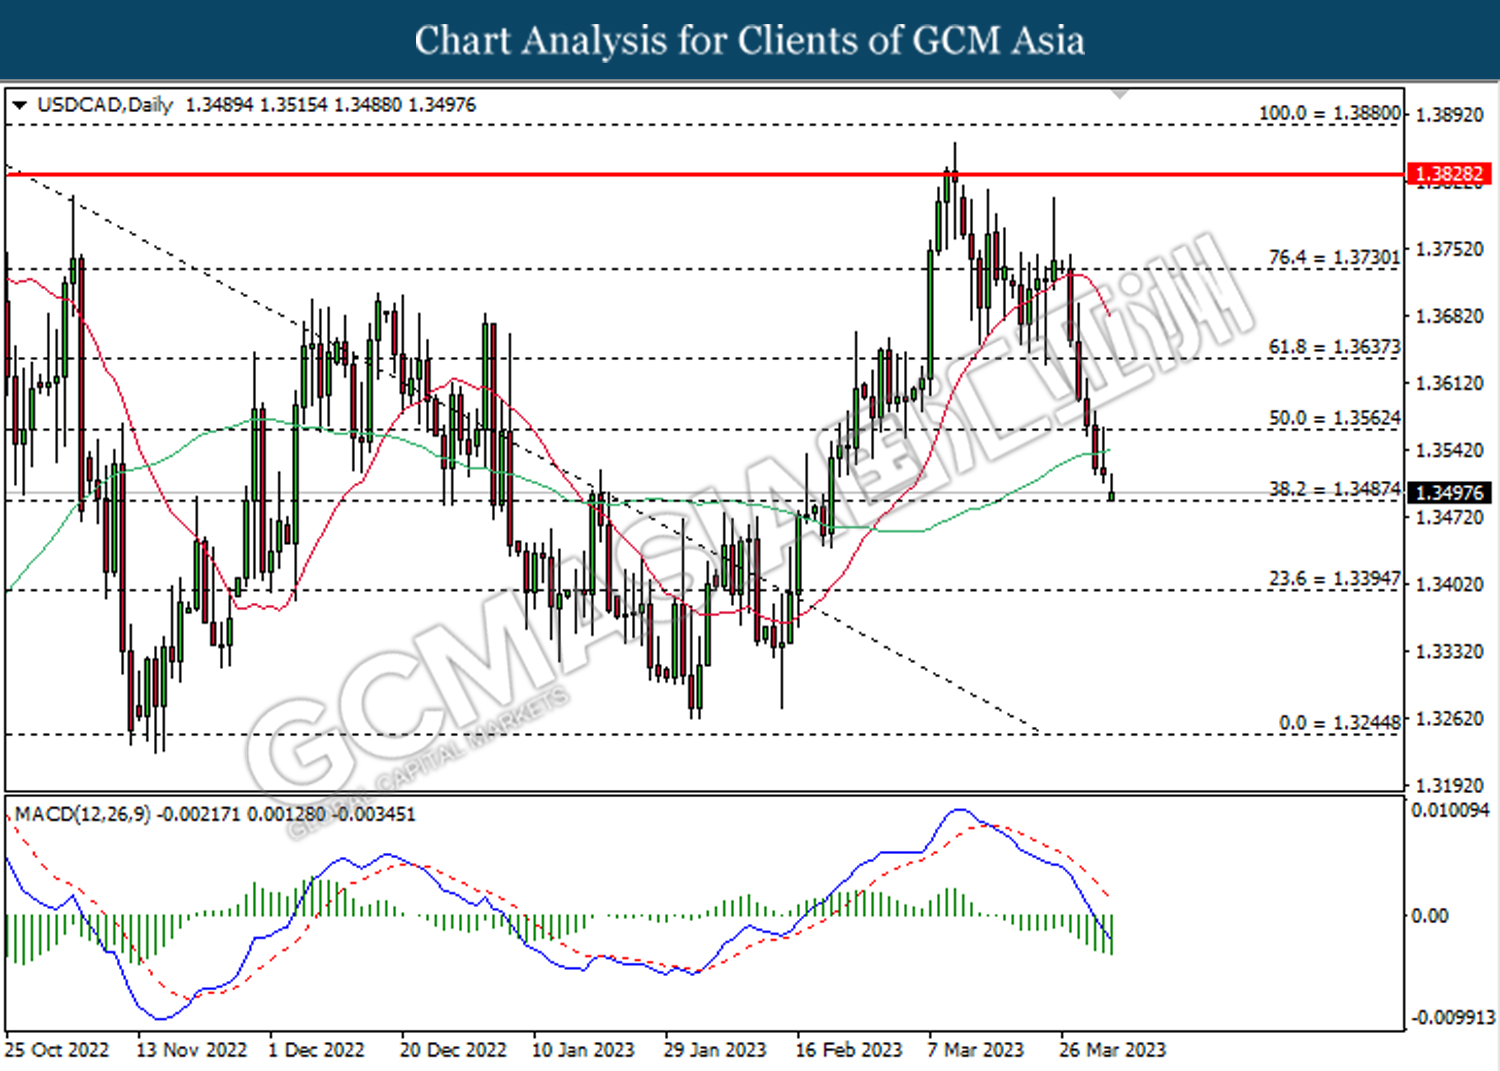
Task: Click the MACD(12,26,9) indicator label
Action: pos(83,814)
